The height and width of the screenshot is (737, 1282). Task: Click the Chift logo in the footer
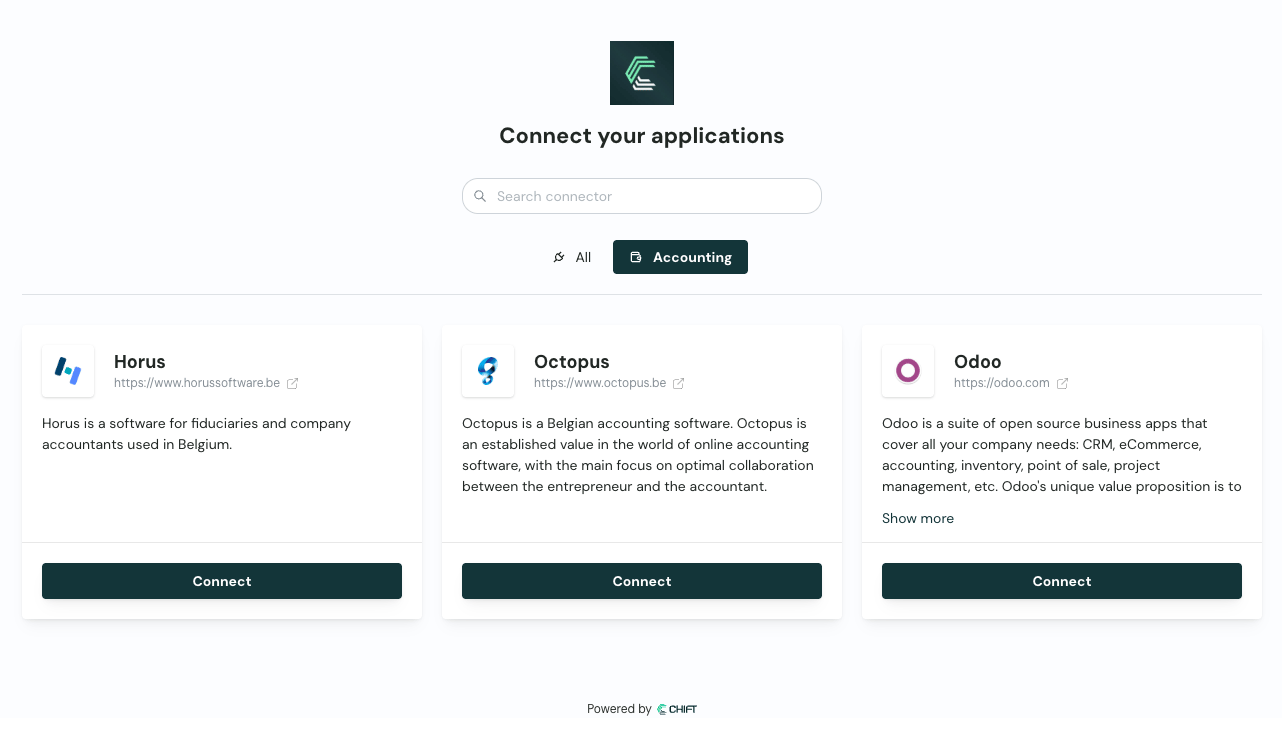coord(677,709)
